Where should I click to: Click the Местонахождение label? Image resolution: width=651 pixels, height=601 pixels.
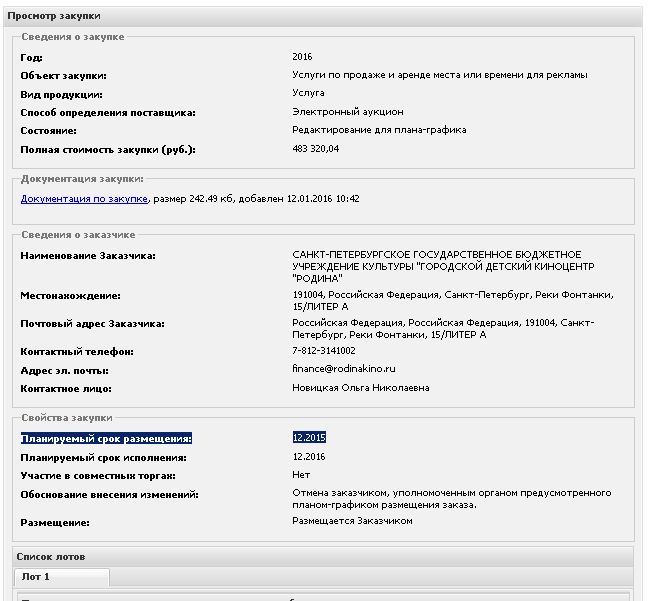pyautogui.click(x=71, y=296)
